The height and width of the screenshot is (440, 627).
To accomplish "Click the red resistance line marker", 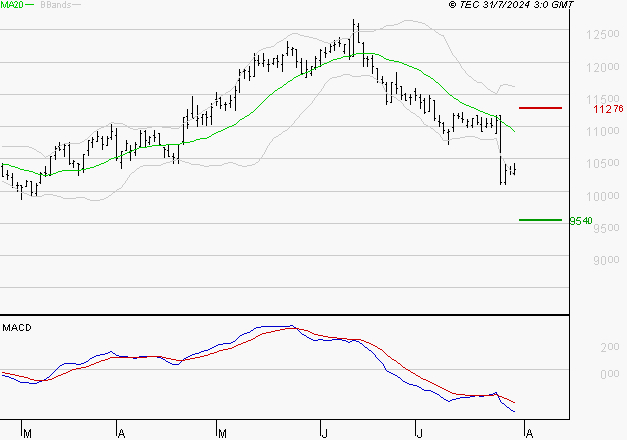I will (x=540, y=108).
